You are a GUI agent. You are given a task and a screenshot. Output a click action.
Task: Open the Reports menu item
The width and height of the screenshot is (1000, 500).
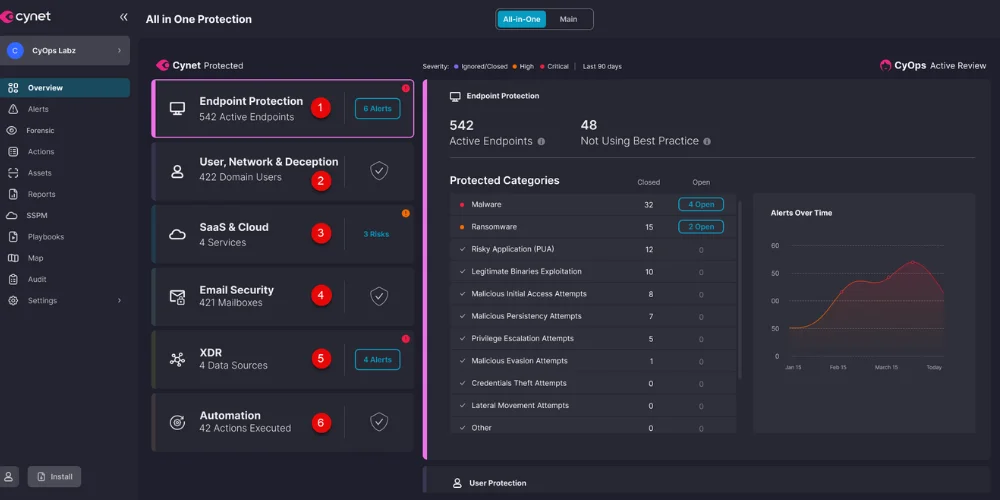[41, 194]
